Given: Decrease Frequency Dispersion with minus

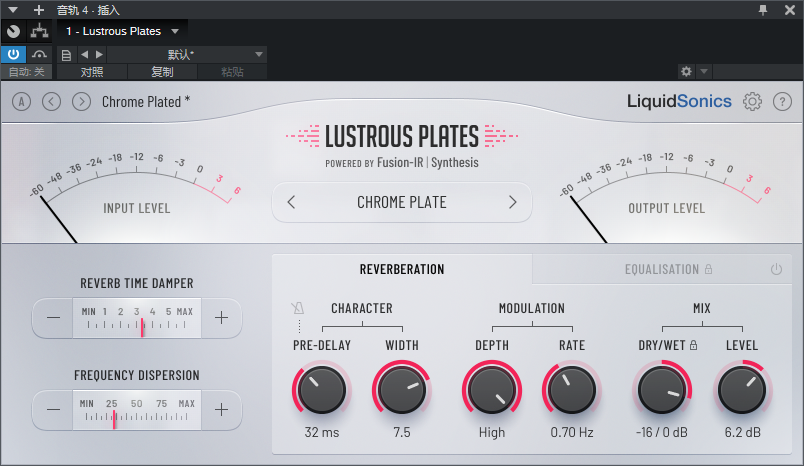Looking at the screenshot, I should [x=53, y=410].
